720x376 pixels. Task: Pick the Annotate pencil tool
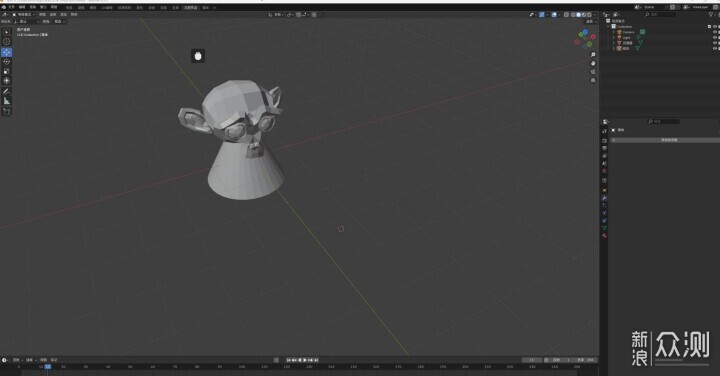pyautogui.click(x=6, y=91)
